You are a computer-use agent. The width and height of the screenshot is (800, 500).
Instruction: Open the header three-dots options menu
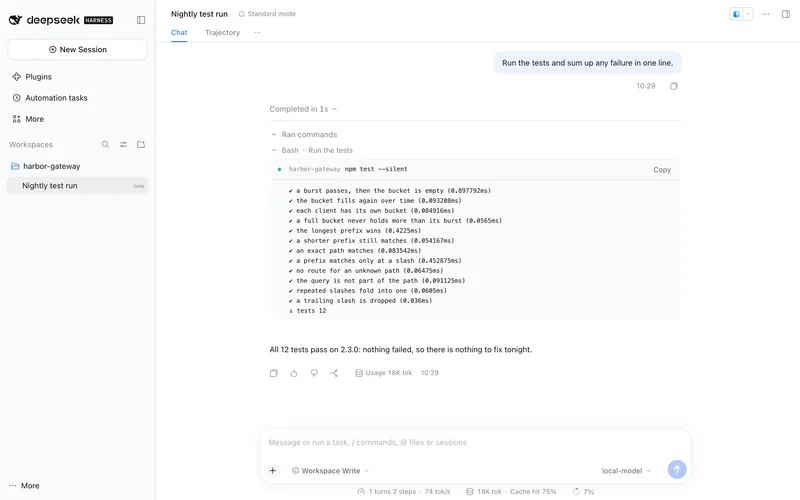tap(766, 14)
